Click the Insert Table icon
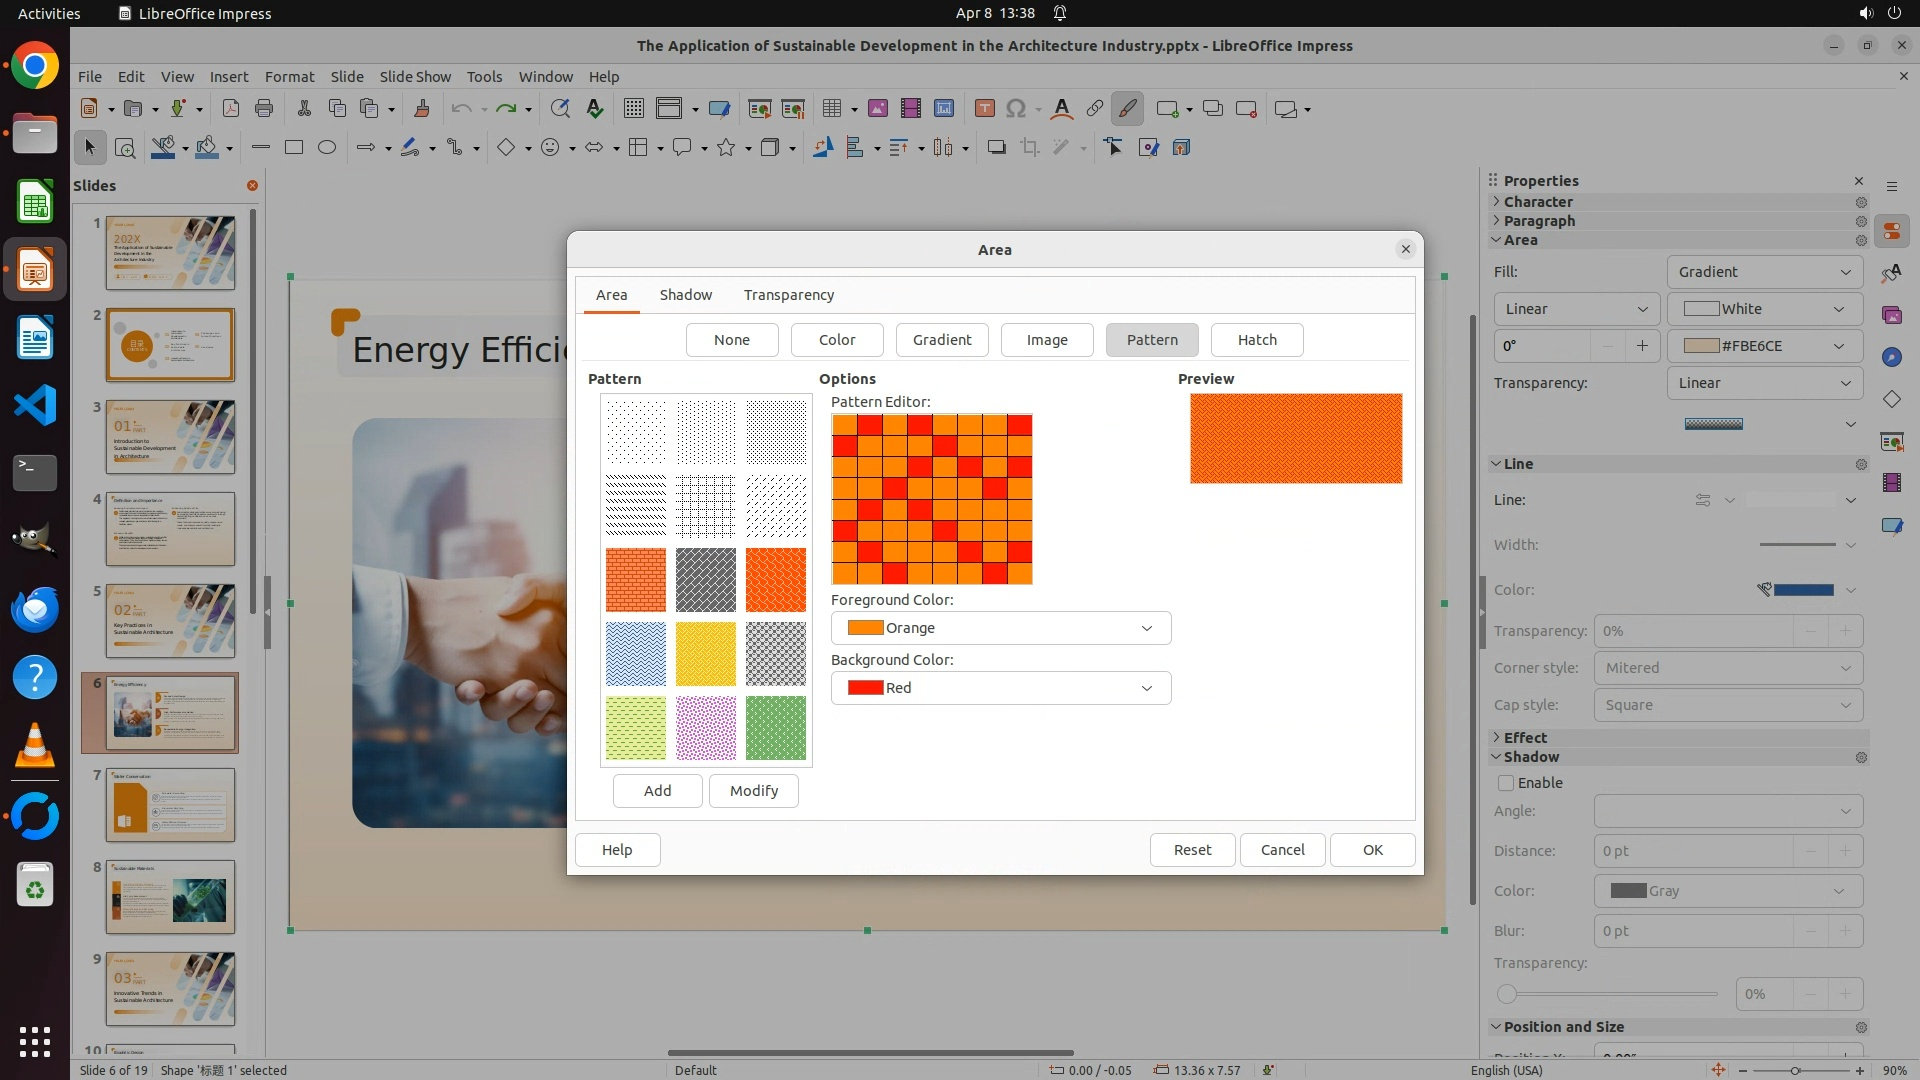The width and height of the screenshot is (1920, 1080). [x=831, y=109]
